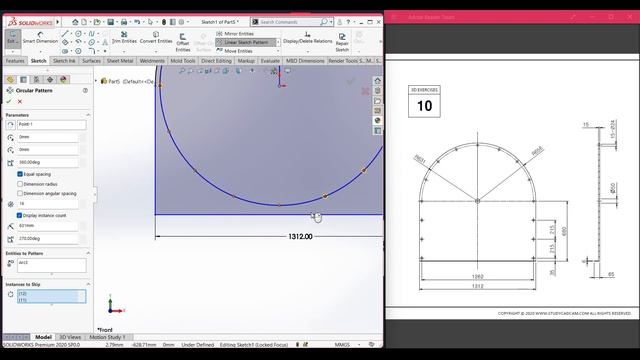
Task: Switch to the Evaluate tab
Action: 270,61
